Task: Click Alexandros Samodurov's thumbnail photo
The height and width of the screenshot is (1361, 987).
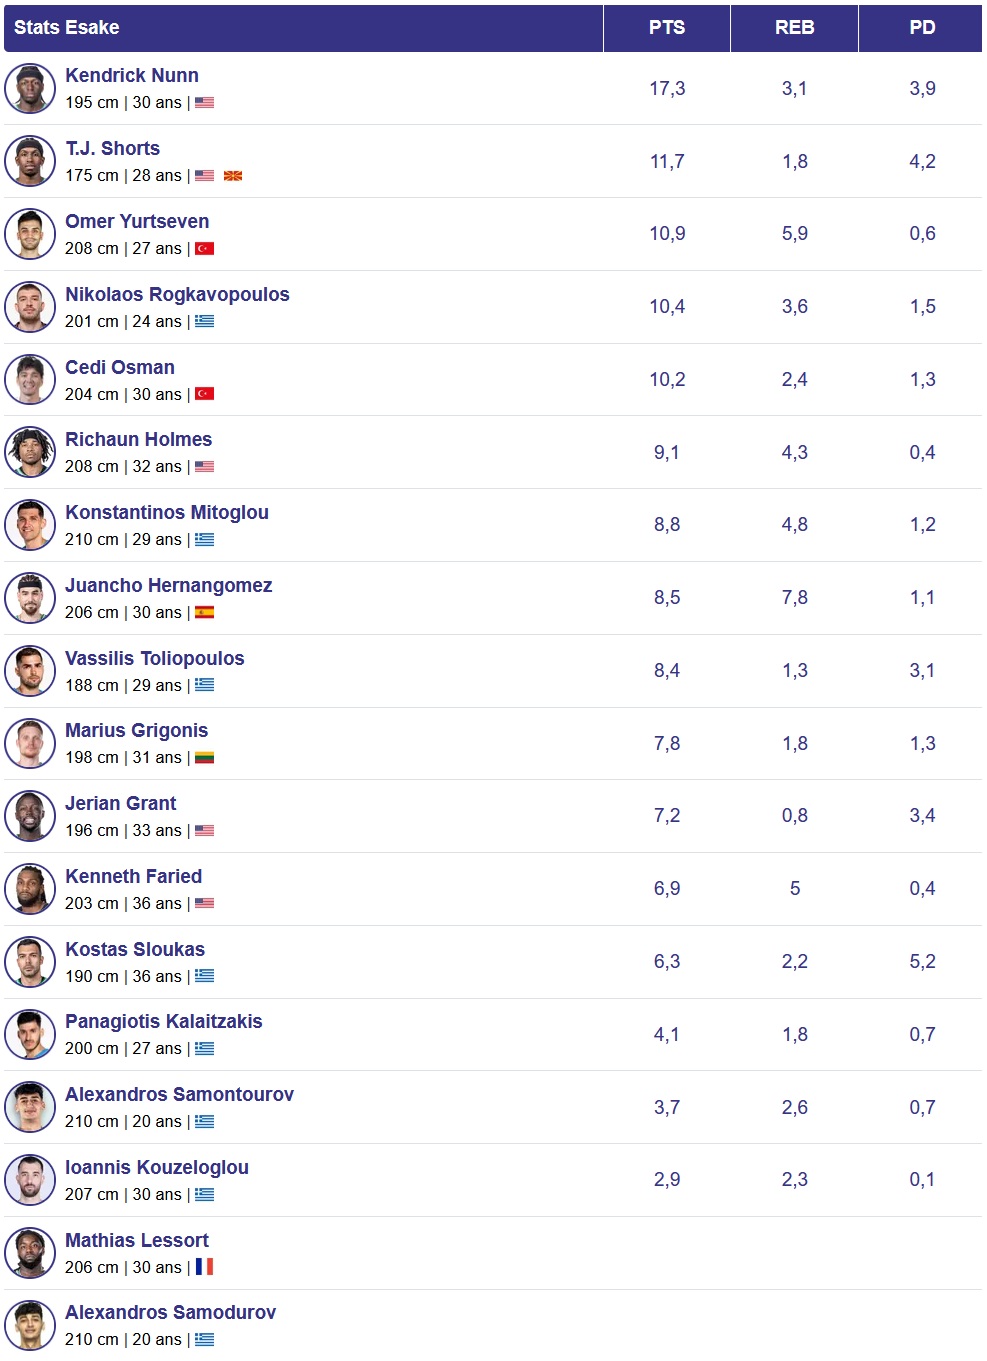Action: pos(30,1326)
